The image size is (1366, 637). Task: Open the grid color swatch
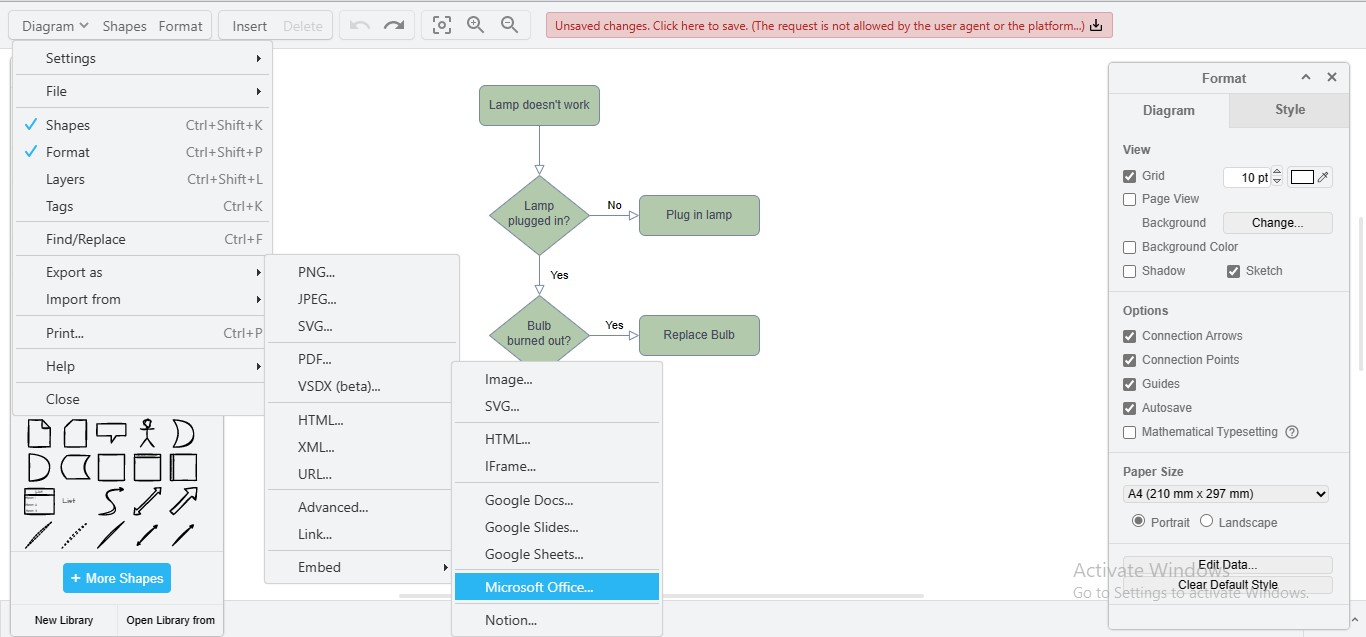pyautogui.click(x=1302, y=177)
